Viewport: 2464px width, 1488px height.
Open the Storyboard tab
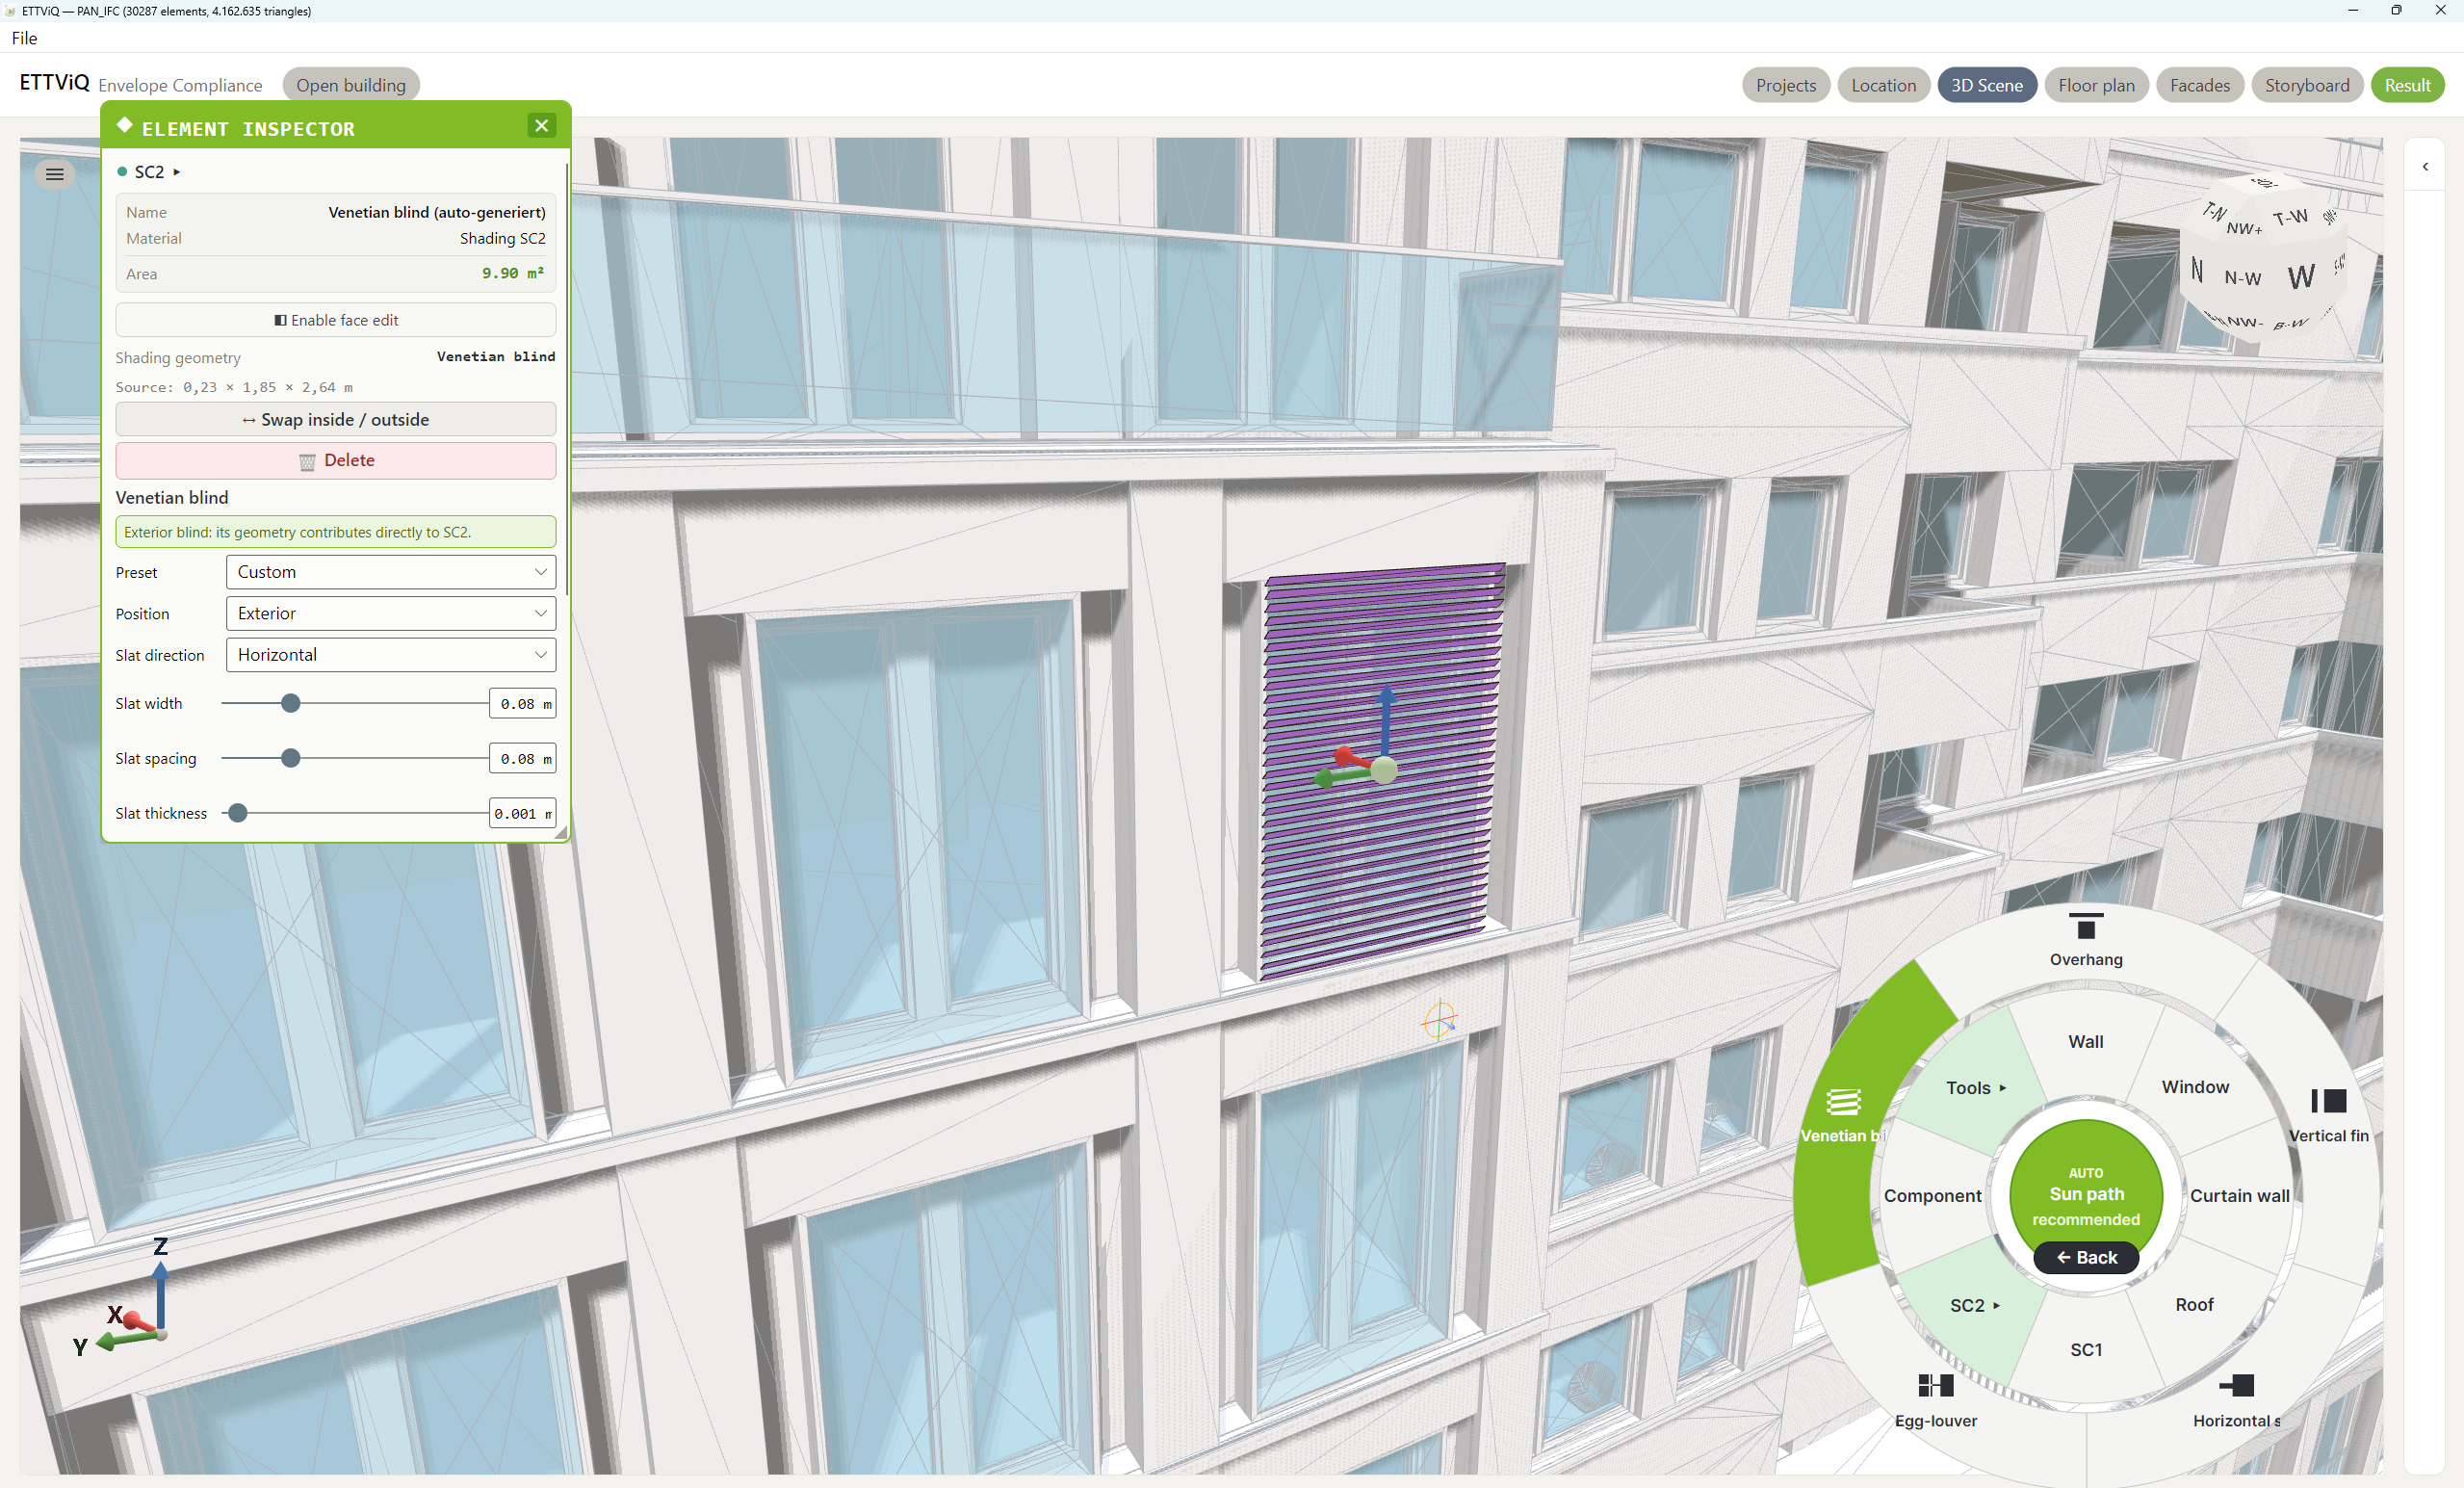tap(2307, 85)
